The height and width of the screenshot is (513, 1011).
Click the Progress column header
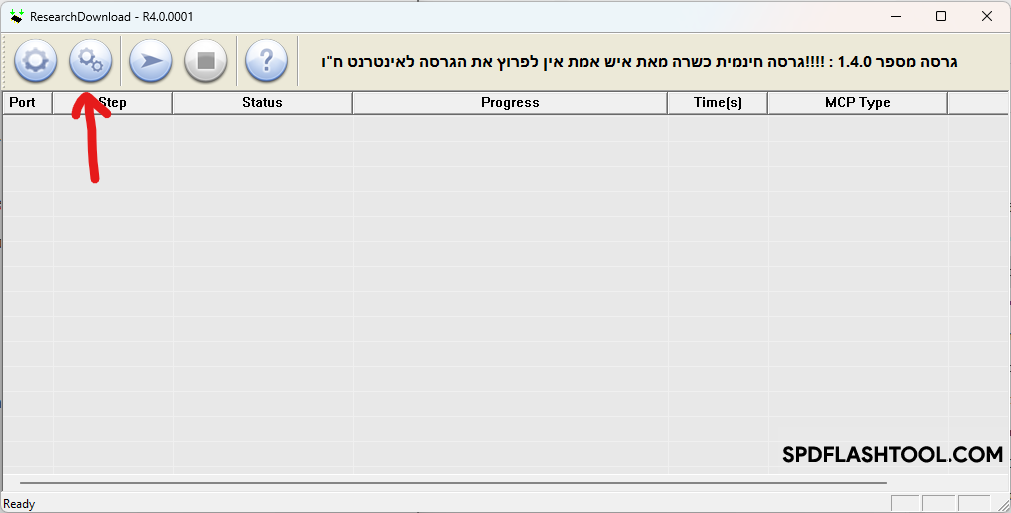point(510,102)
